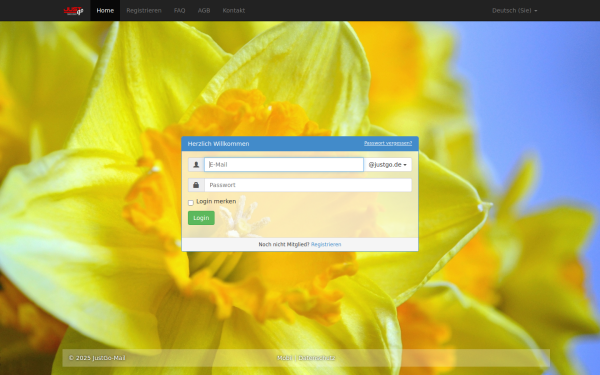This screenshot has width=600, height=375.
Task: Click the Noch nicht Mitglied? text
Action: click(x=284, y=244)
